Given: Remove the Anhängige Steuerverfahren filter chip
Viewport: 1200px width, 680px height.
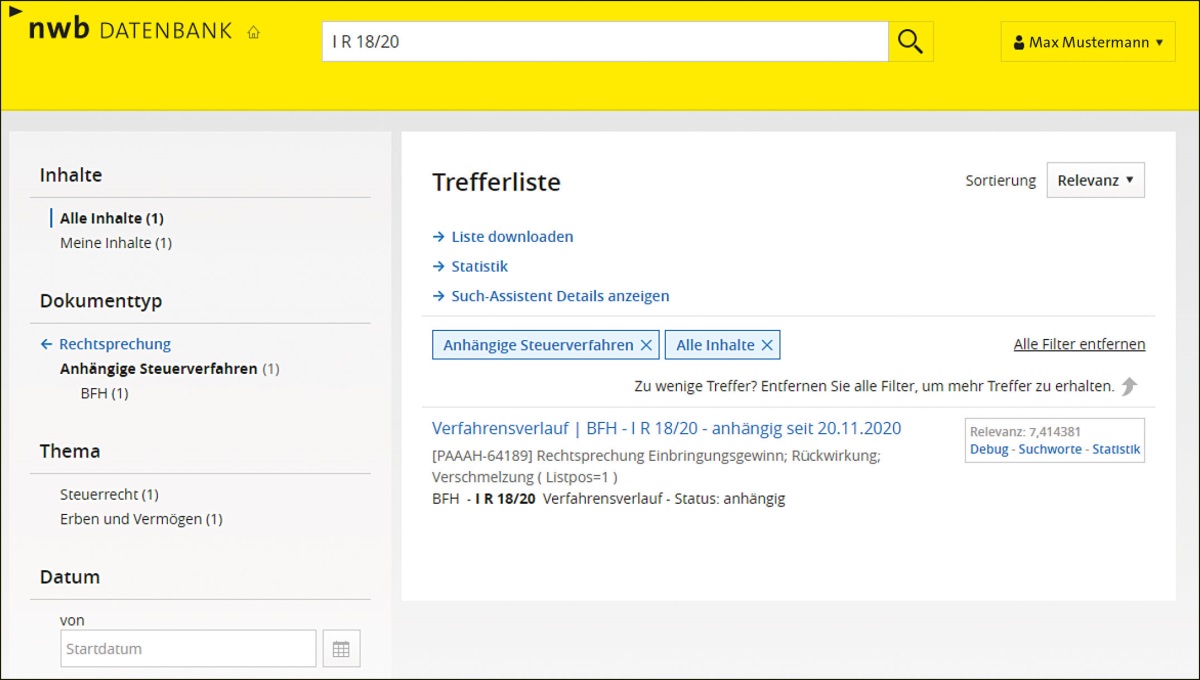Looking at the screenshot, I should [646, 345].
